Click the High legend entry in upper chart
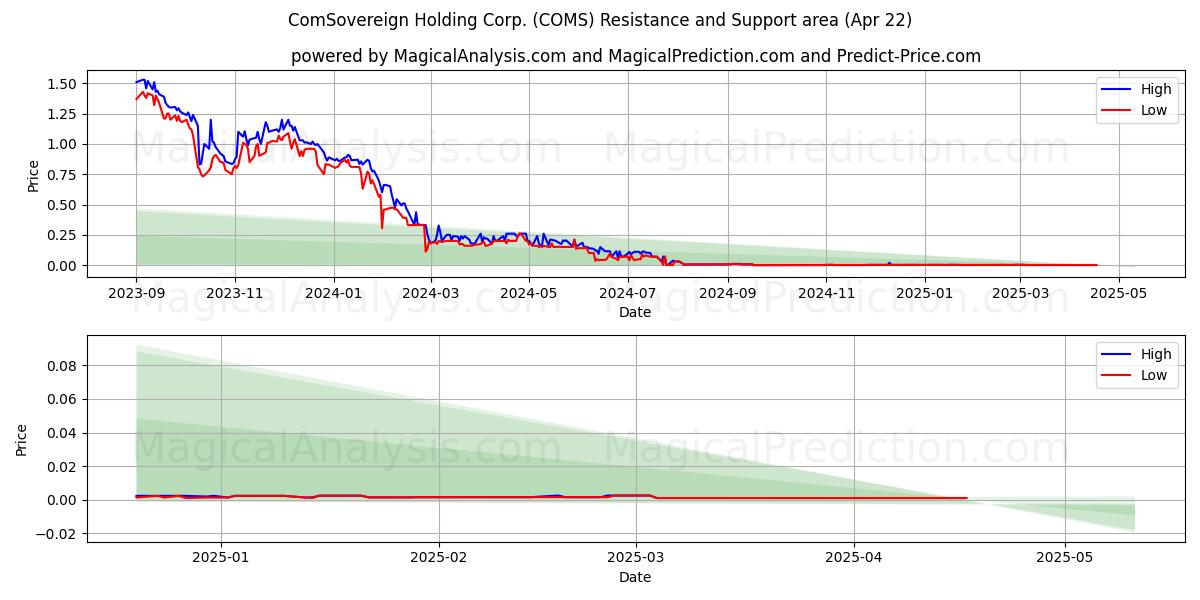 [1135, 89]
